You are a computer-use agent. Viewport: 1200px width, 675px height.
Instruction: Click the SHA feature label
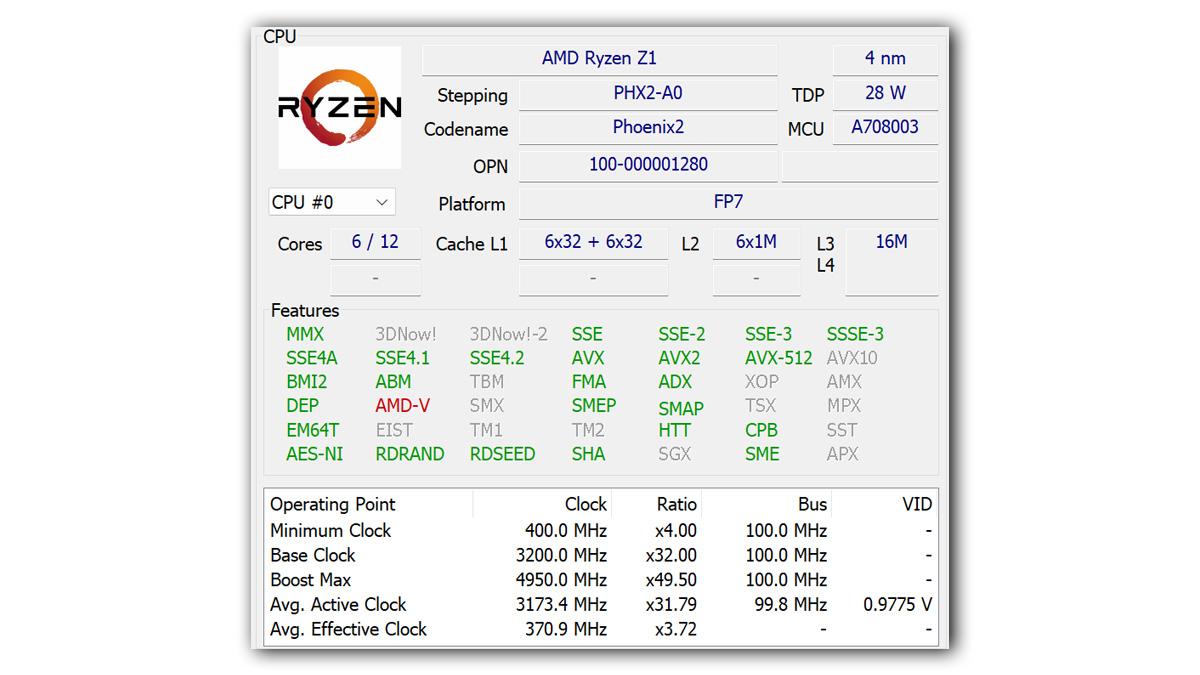[588, 454]
